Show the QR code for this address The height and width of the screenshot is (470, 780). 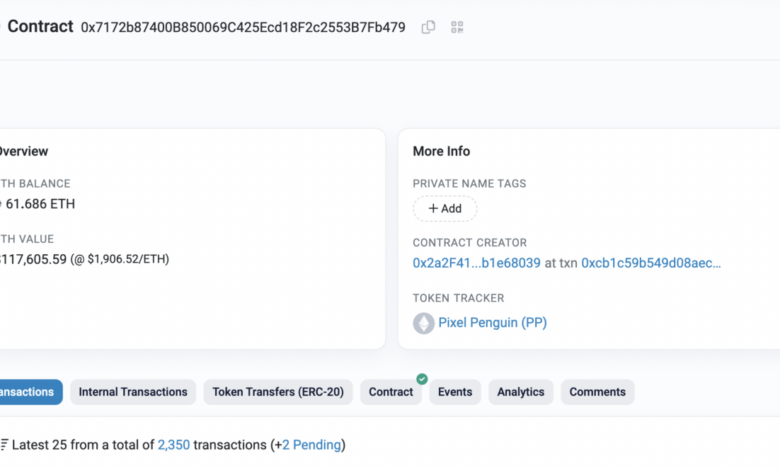[457, 27]
